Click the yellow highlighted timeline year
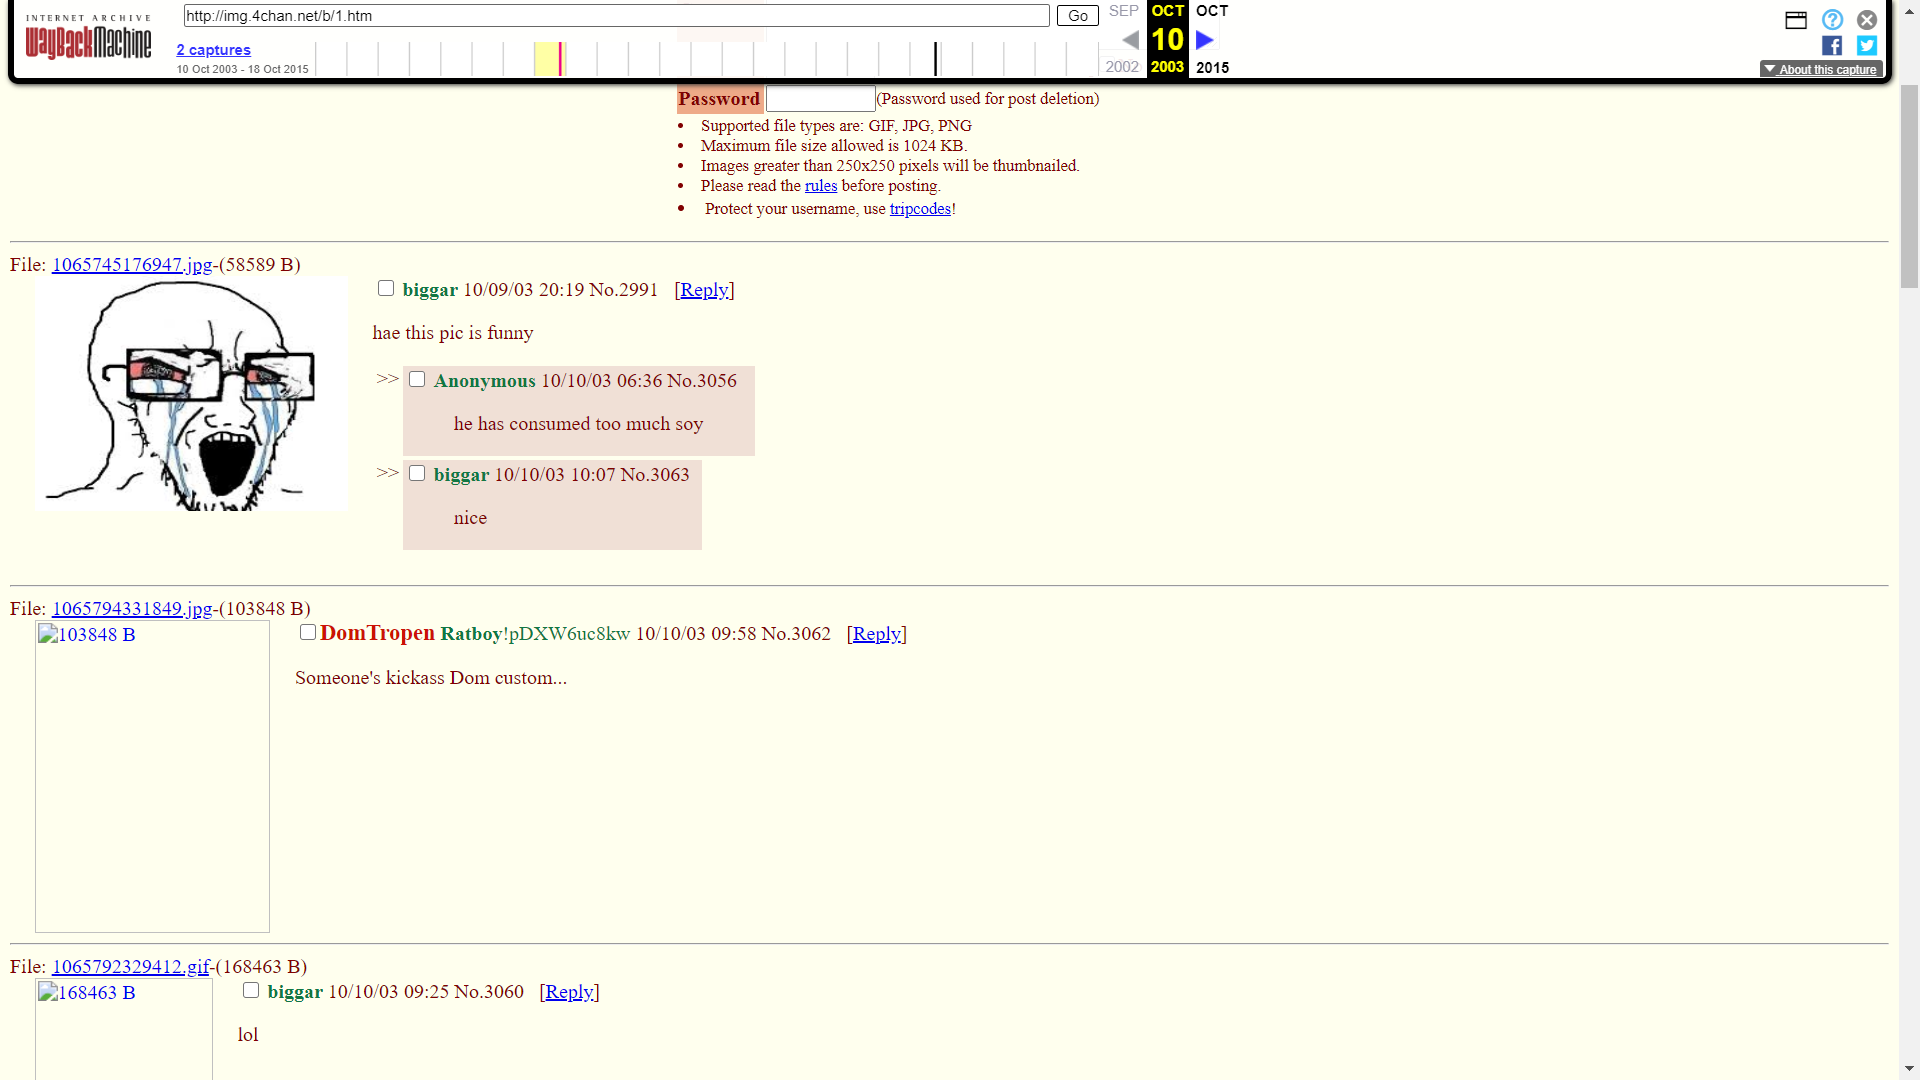The width and height of the screenshot is (1920, 1080). click(547, 59)
